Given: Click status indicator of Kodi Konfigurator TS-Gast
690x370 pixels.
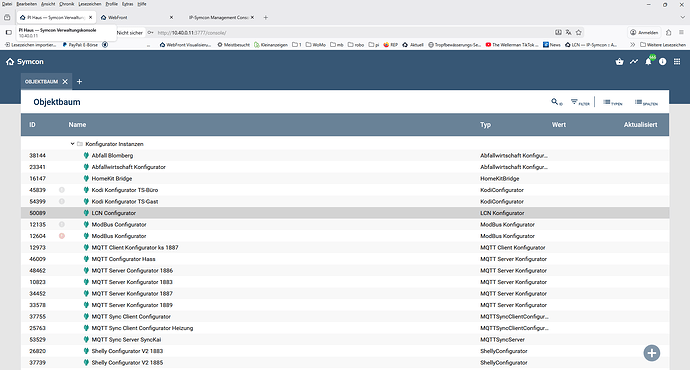Looking at the screenshot, I should 62,201.
